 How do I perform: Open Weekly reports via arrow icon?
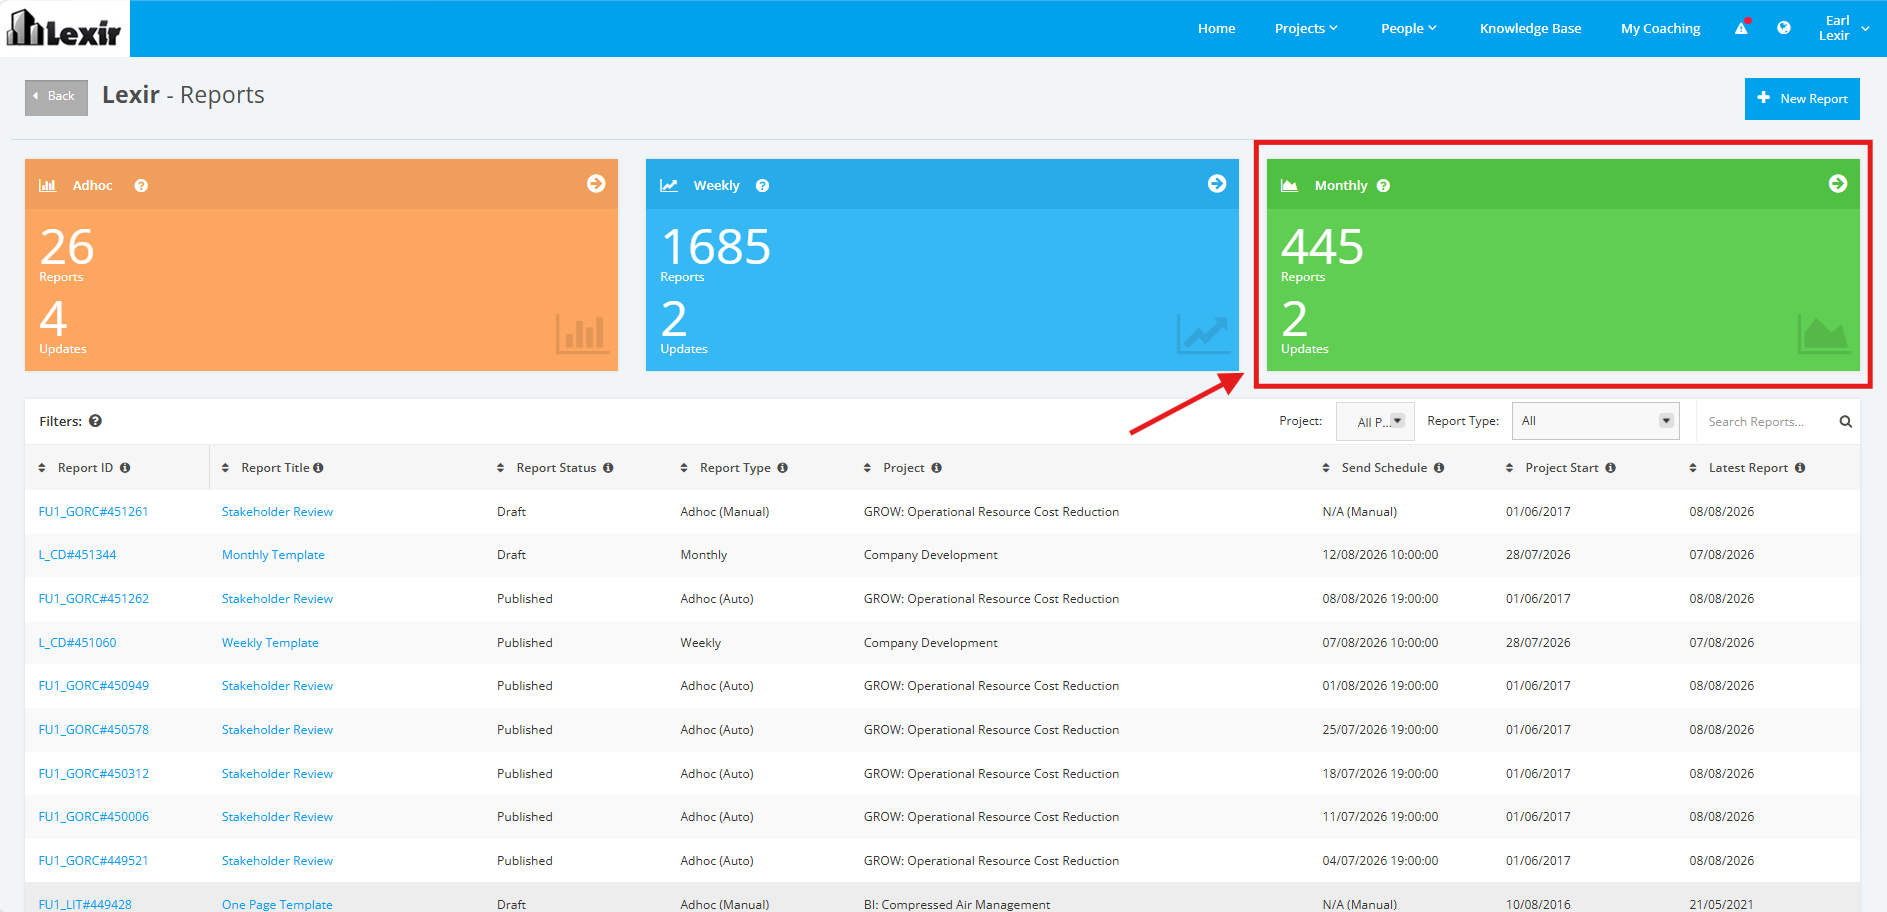click(1217, 184)
